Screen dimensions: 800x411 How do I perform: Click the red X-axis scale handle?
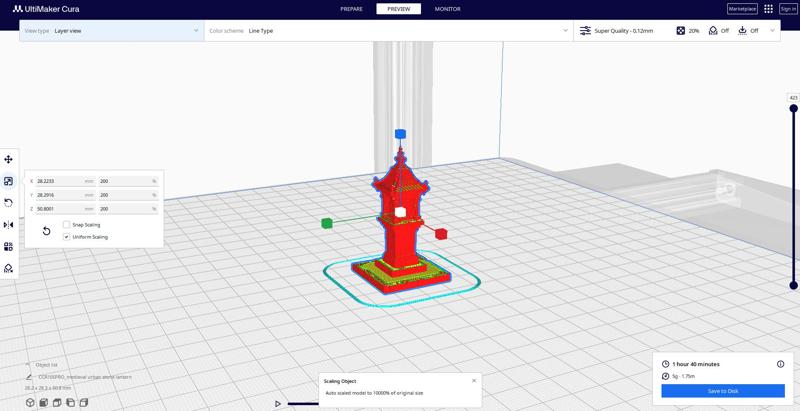441,234
